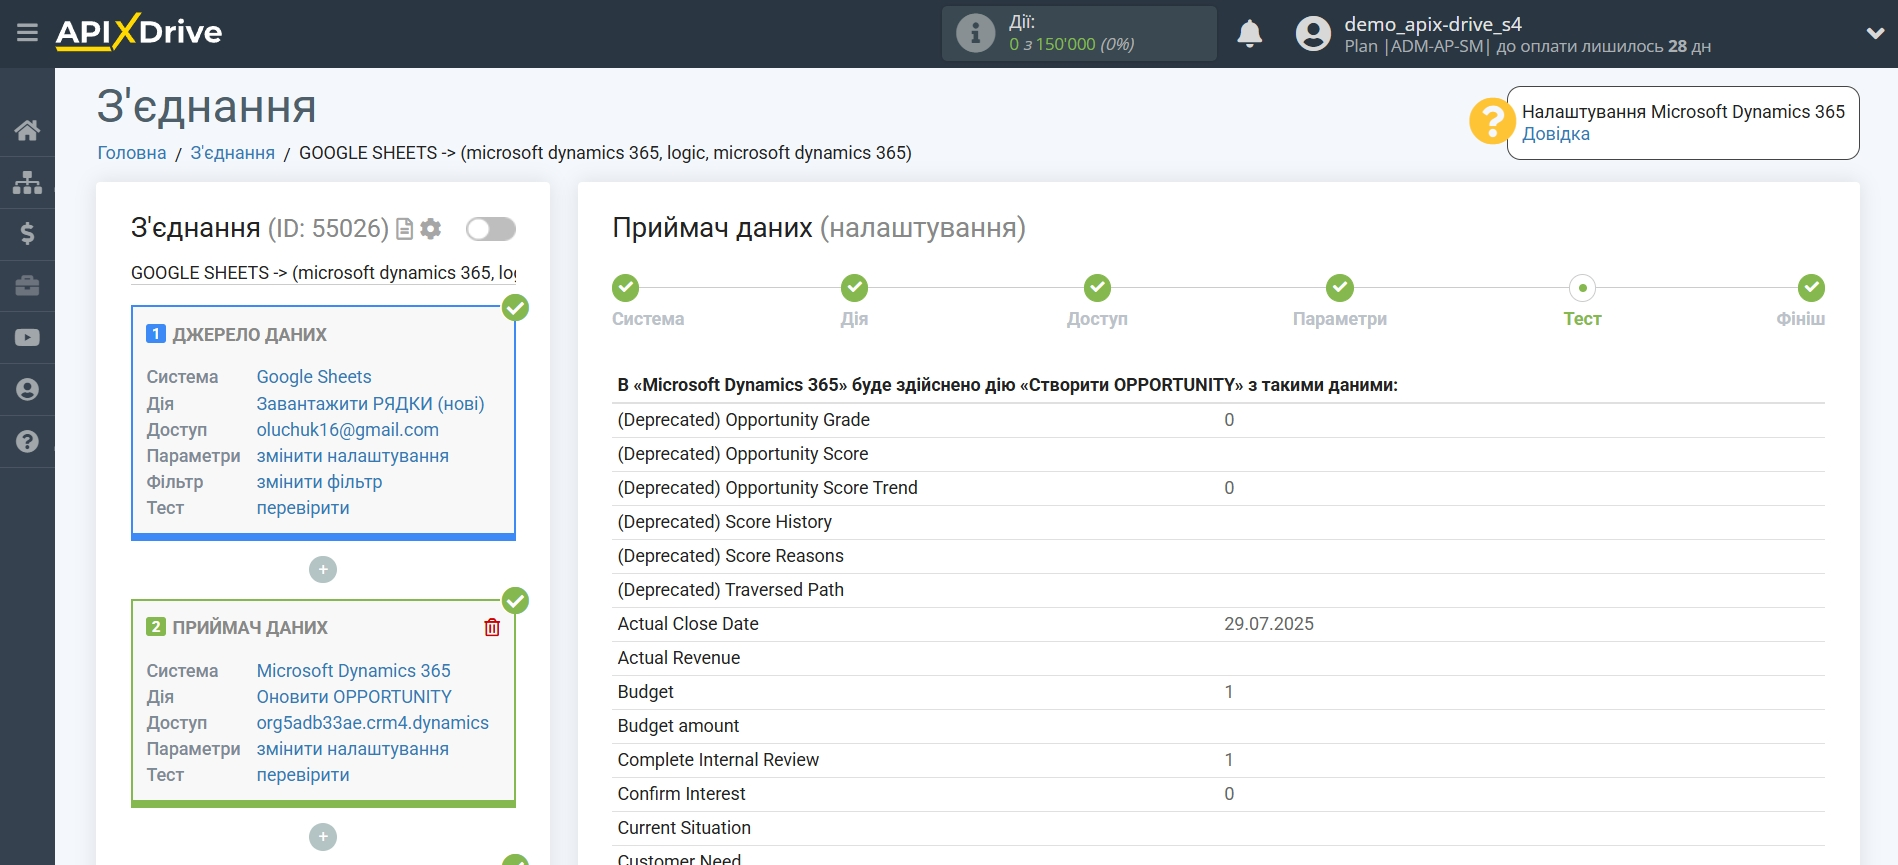
Task: Open help question icon in sidebar
Action: tap(27, 442)
